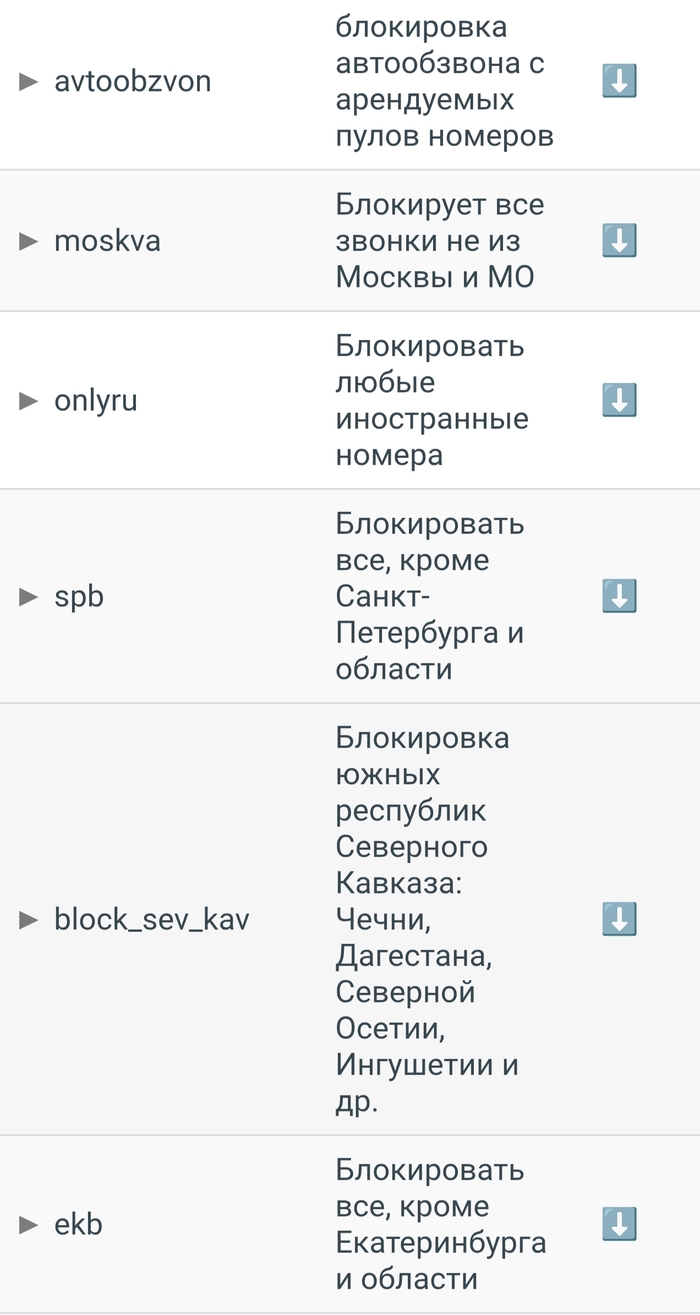Expand the block_sev_kav entry
This screenshot has width=700, height=1315.
29,920
